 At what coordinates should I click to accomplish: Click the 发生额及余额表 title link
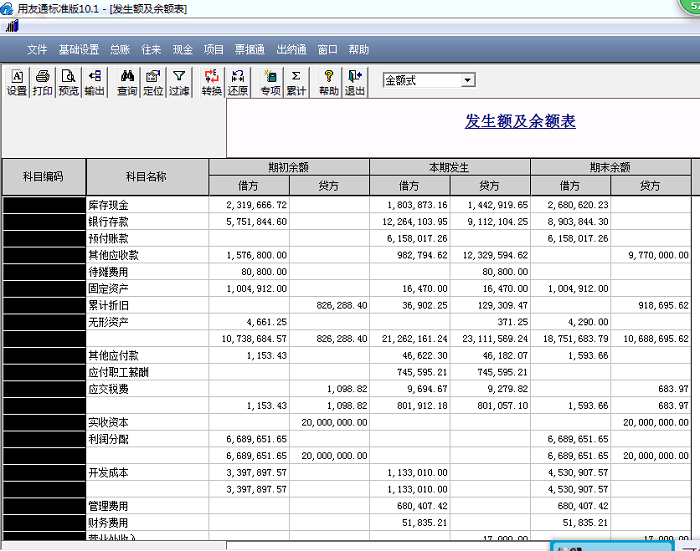pos(520,122)
